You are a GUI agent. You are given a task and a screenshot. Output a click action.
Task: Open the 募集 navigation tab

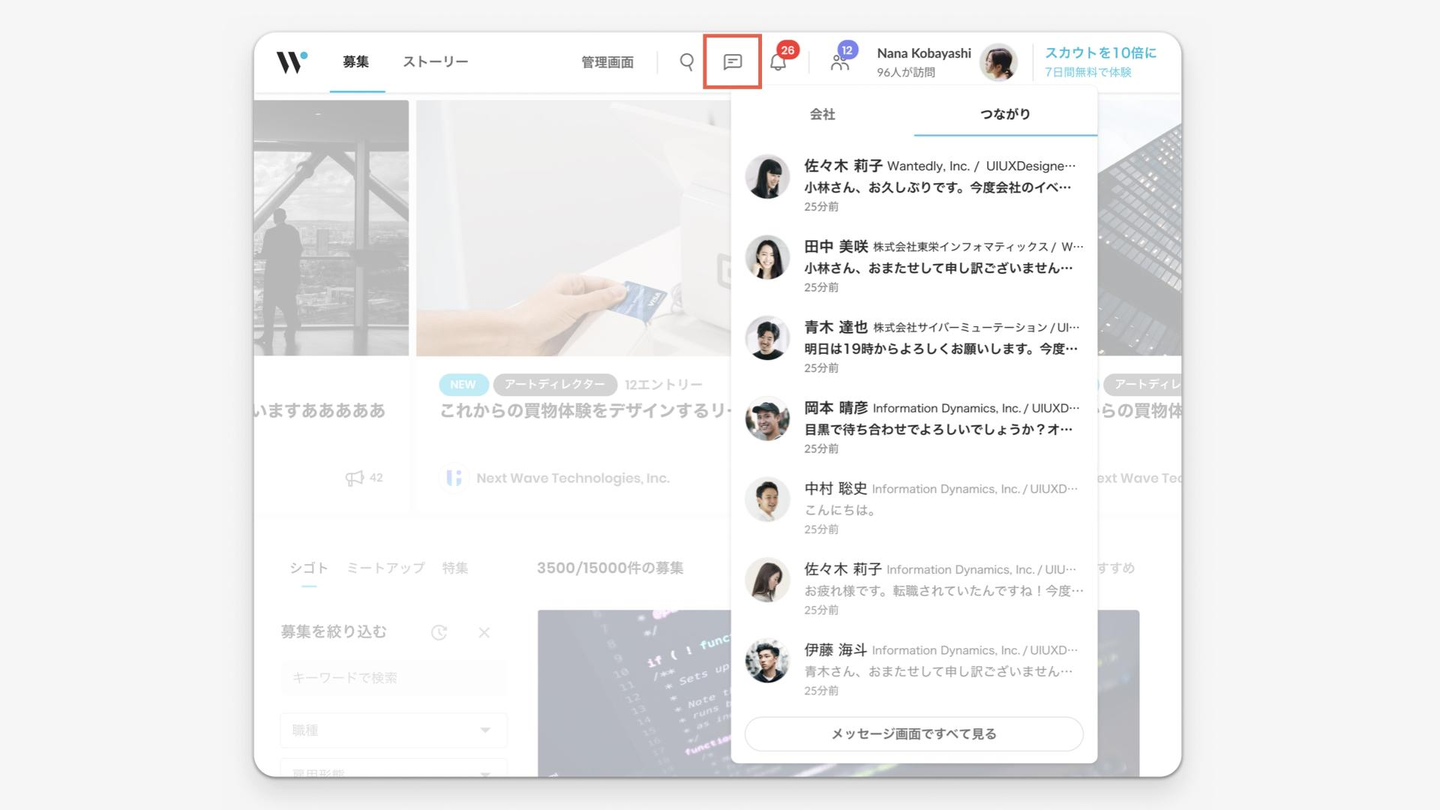click(x=356, y=62)
